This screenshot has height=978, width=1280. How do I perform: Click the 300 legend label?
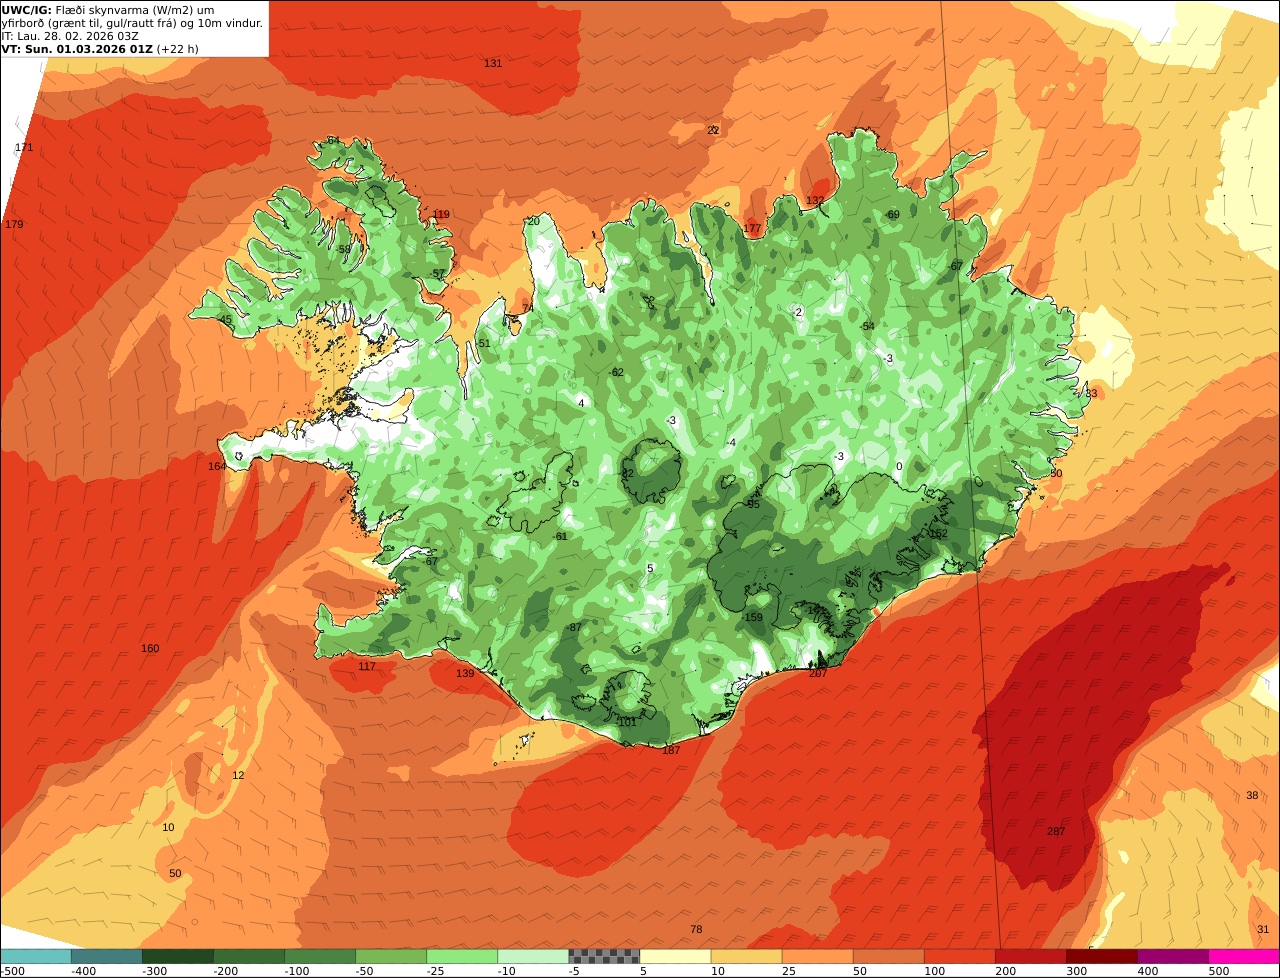point(1076,971)
